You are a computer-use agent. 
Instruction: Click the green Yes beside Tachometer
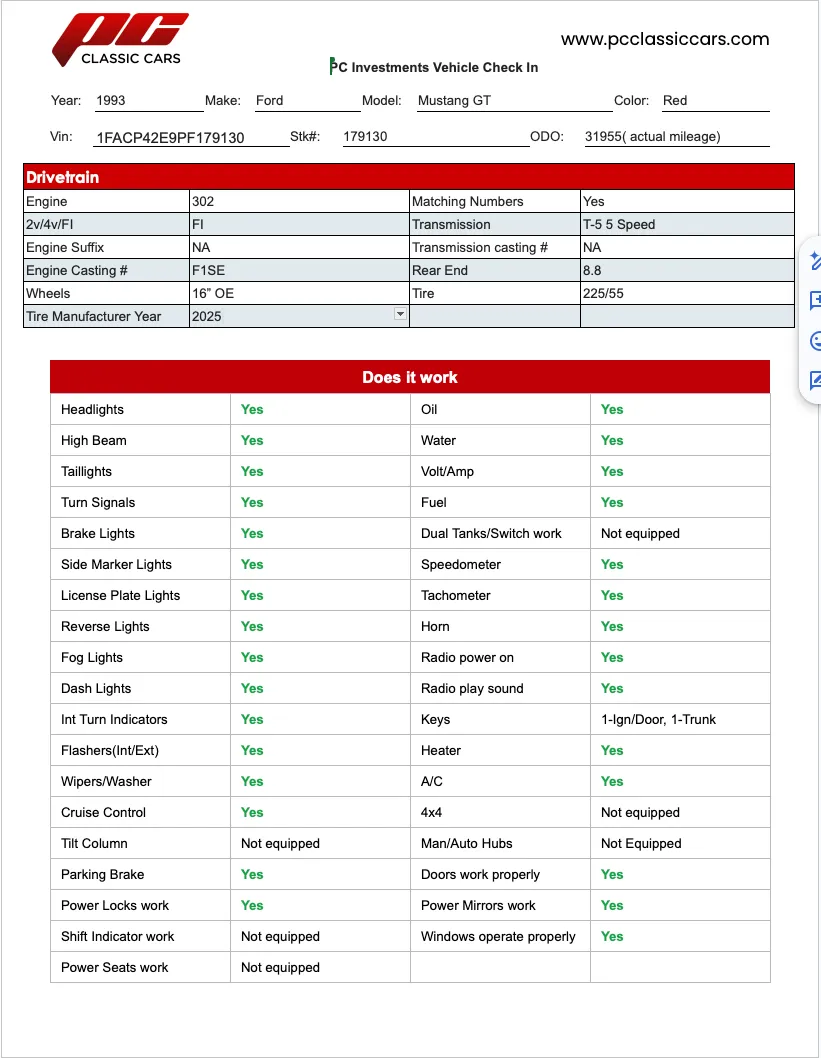point(612,596)
